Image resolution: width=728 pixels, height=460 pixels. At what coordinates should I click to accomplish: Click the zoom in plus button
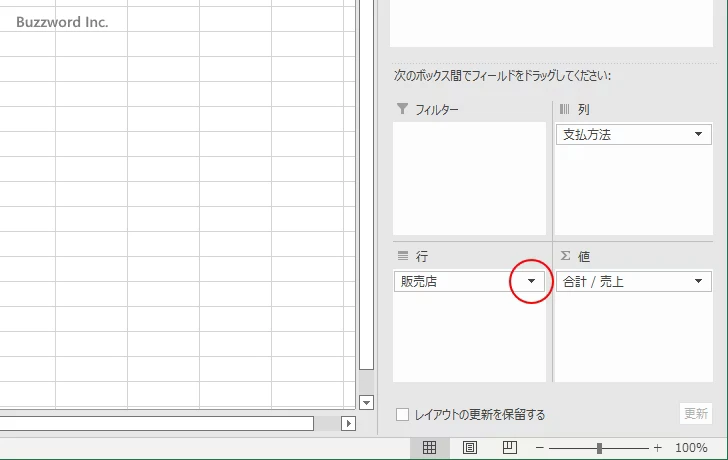(x=657, y=448)
